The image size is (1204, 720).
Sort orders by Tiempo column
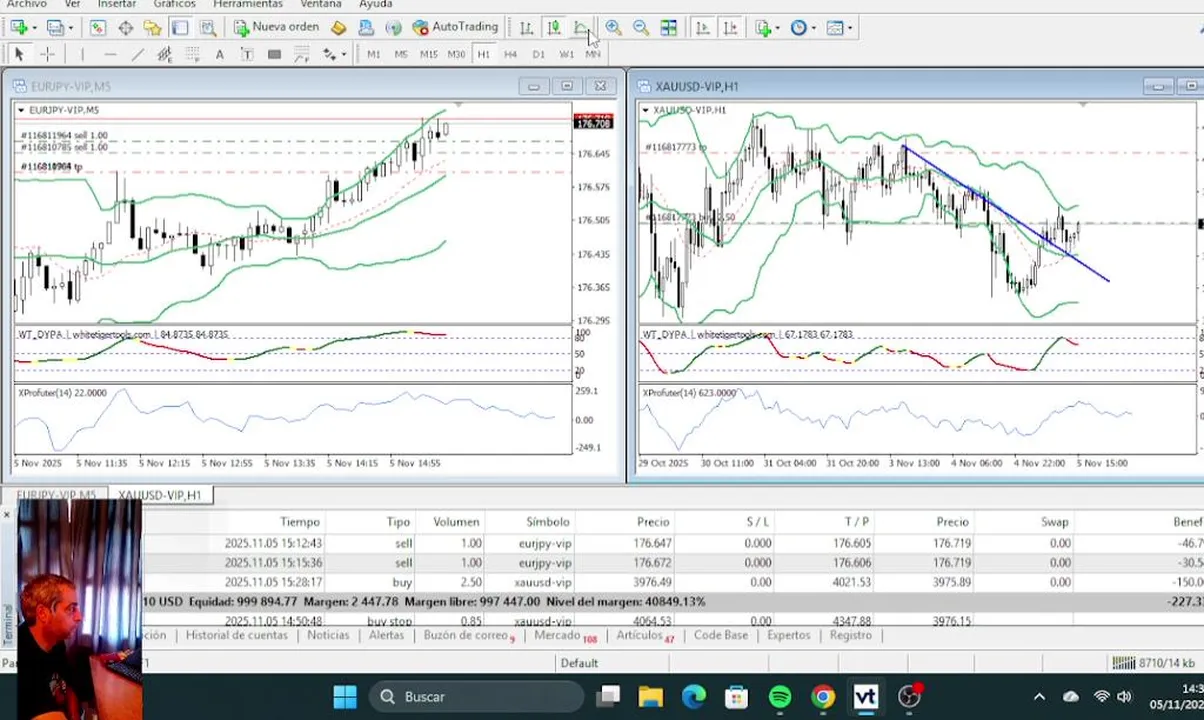[x=300, y=522]
